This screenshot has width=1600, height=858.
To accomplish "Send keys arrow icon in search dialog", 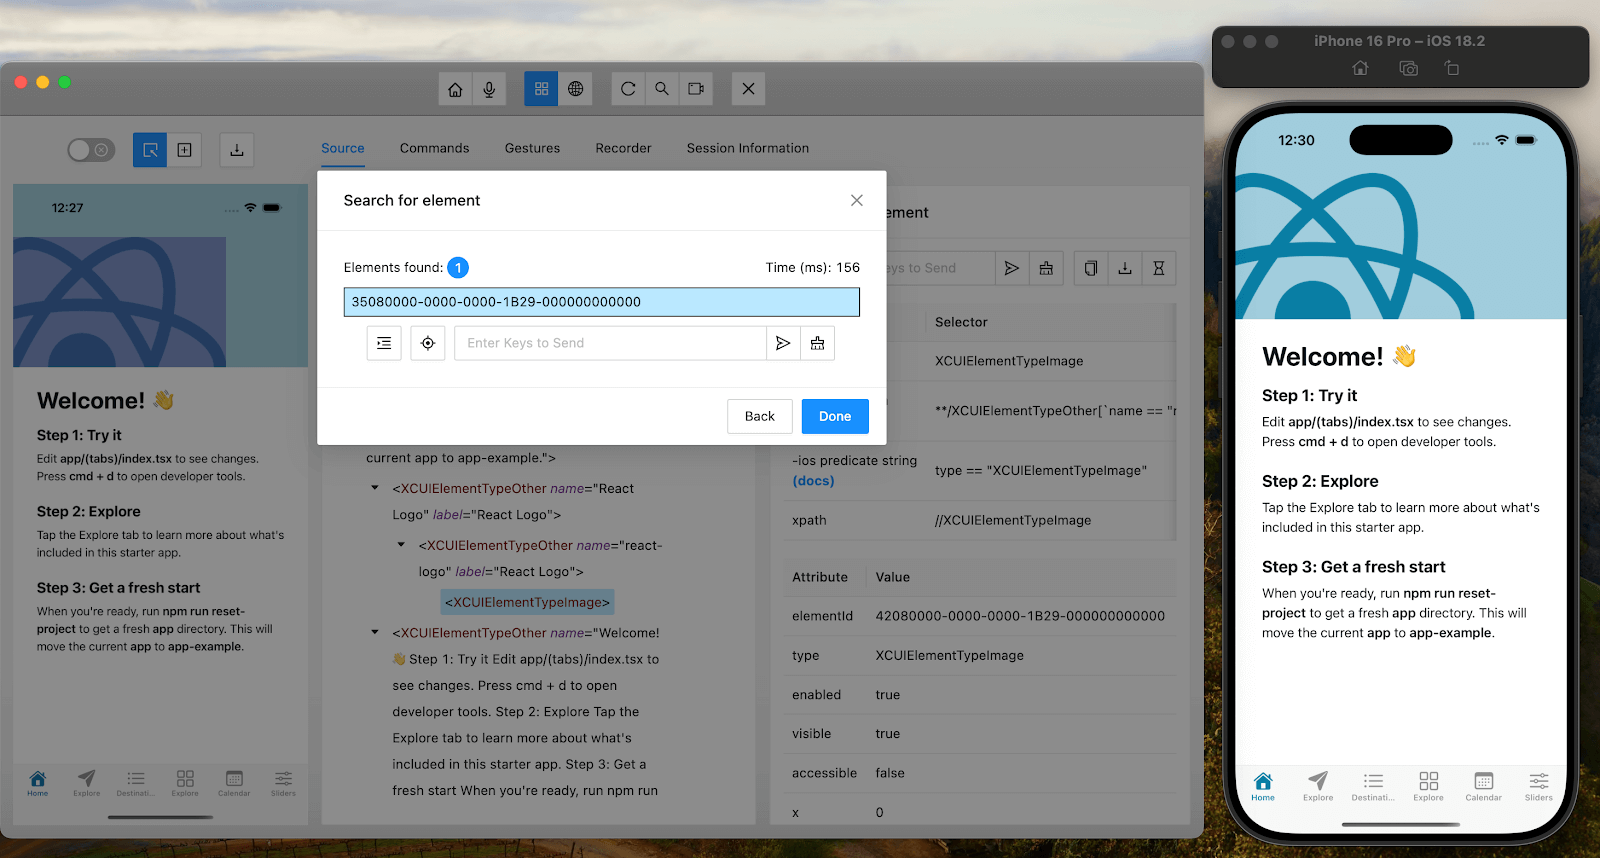I will pyautogui.click(x=783, y=343).
